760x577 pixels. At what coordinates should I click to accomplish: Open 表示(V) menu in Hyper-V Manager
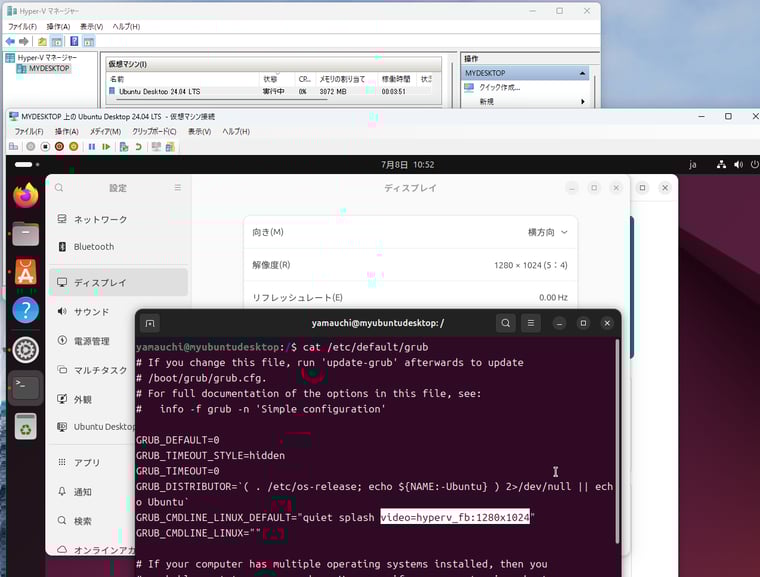click(92, 27)
